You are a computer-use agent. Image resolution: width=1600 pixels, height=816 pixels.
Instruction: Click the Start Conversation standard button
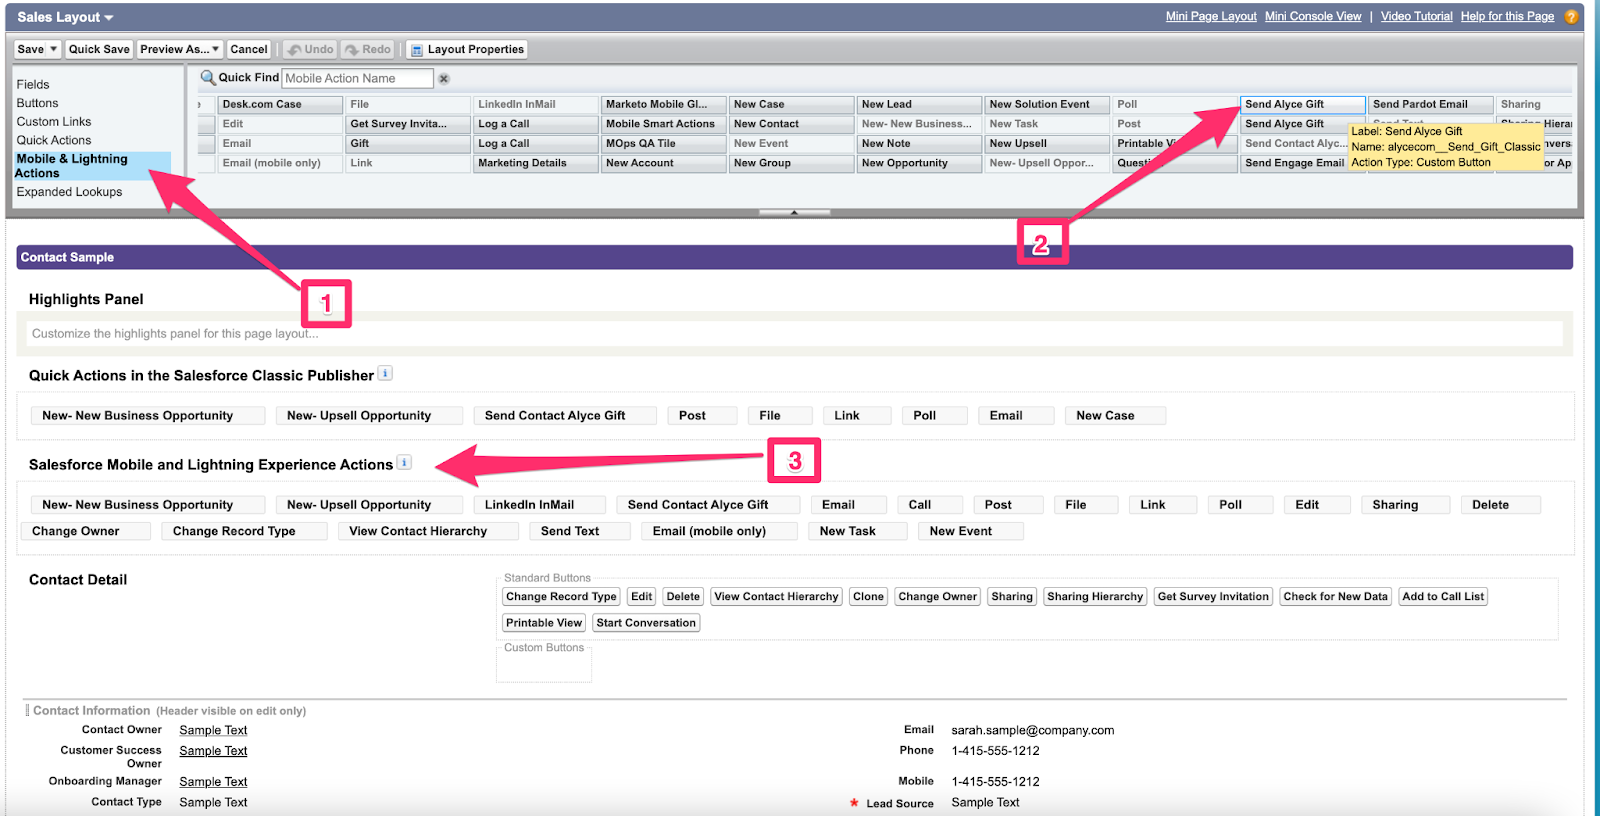click(646, 623)
